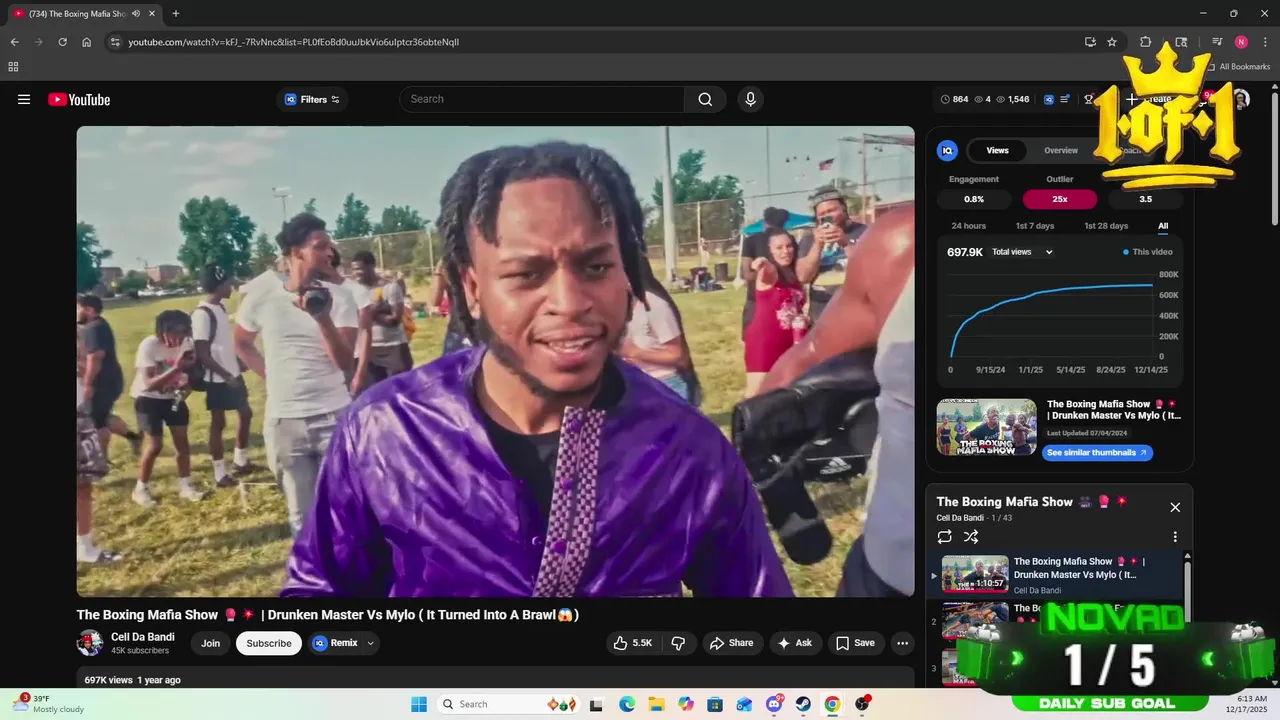Open the trophy achievements icon
Viewport: 1280px width, 720px height.
tap(1088, 99)
